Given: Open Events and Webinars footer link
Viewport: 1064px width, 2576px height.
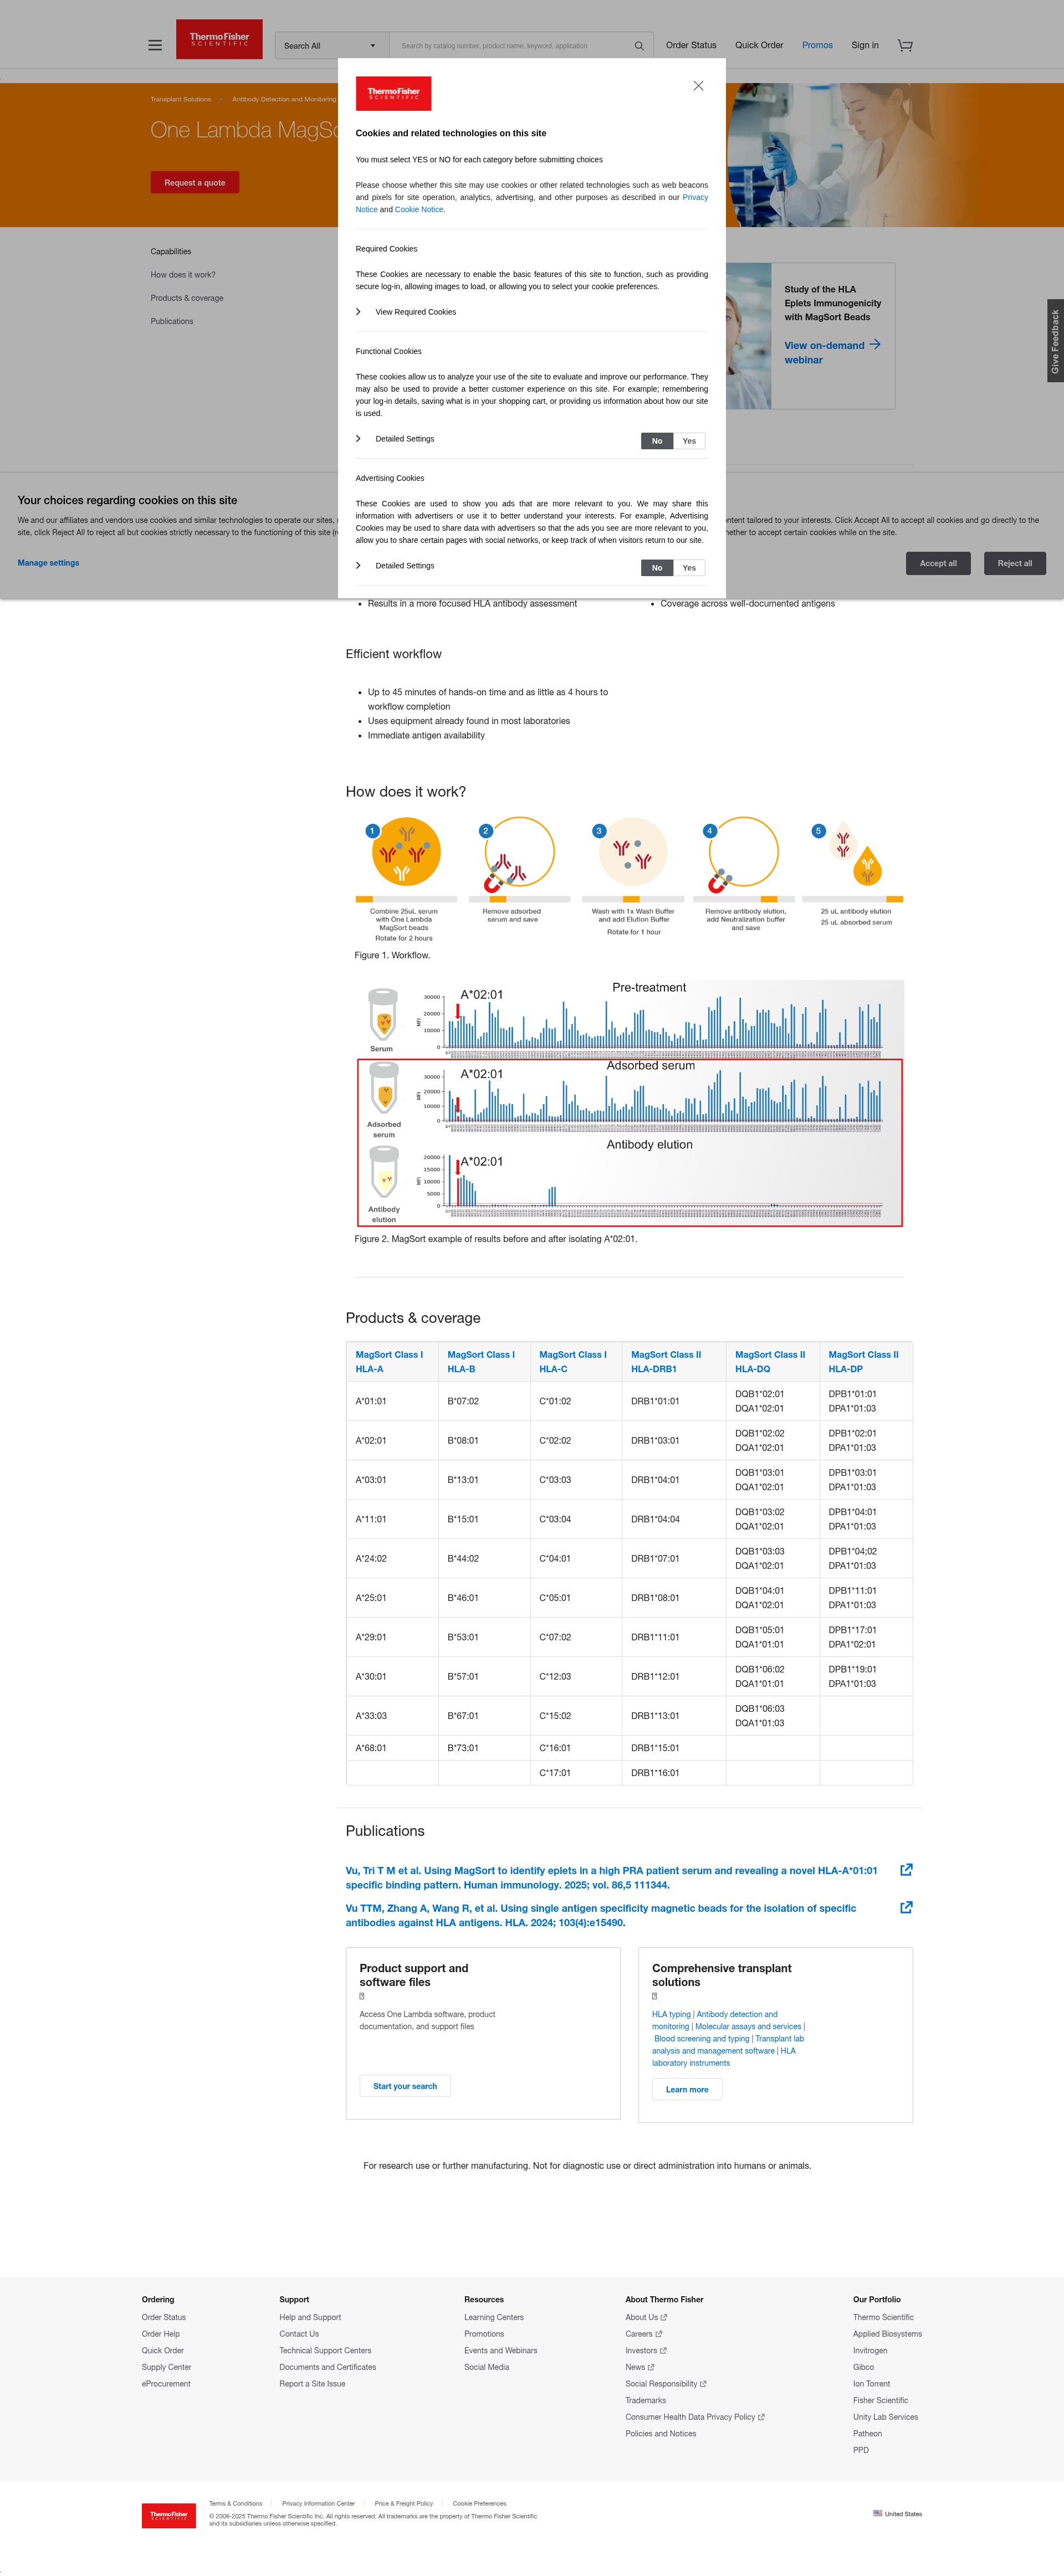Looking at the screenshot, I should (x=500, y=2350).
